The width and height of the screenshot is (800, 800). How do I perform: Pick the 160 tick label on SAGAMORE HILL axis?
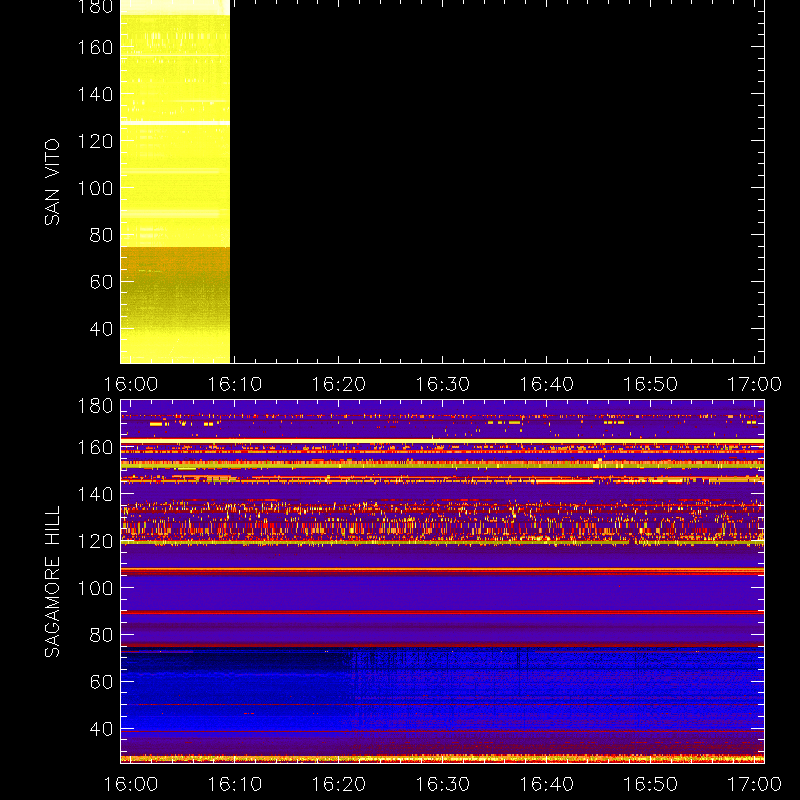(95, 447)
